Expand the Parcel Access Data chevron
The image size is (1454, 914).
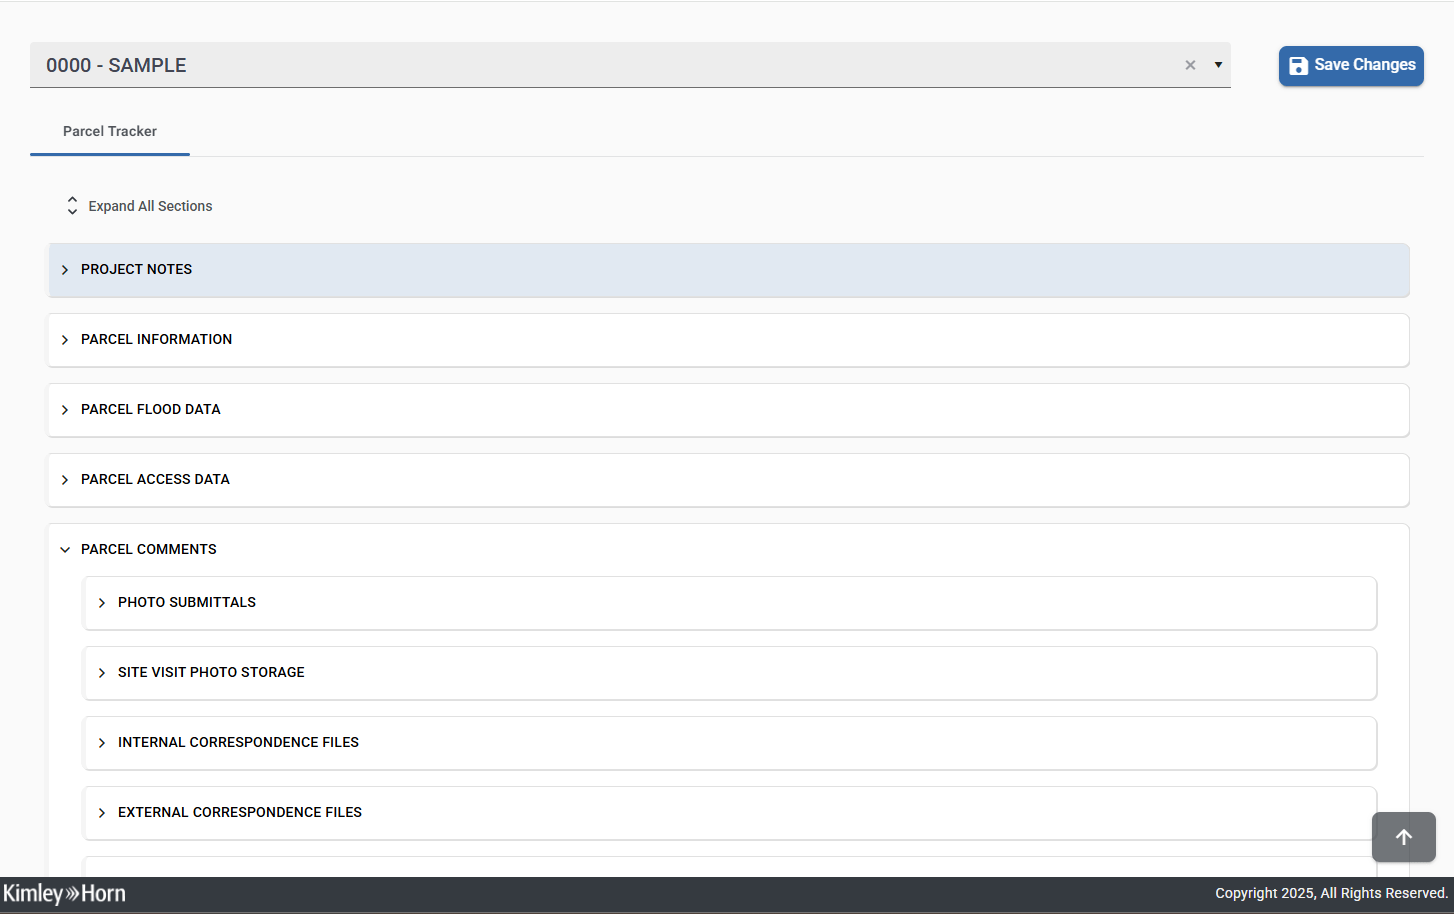tap(65, 480)
